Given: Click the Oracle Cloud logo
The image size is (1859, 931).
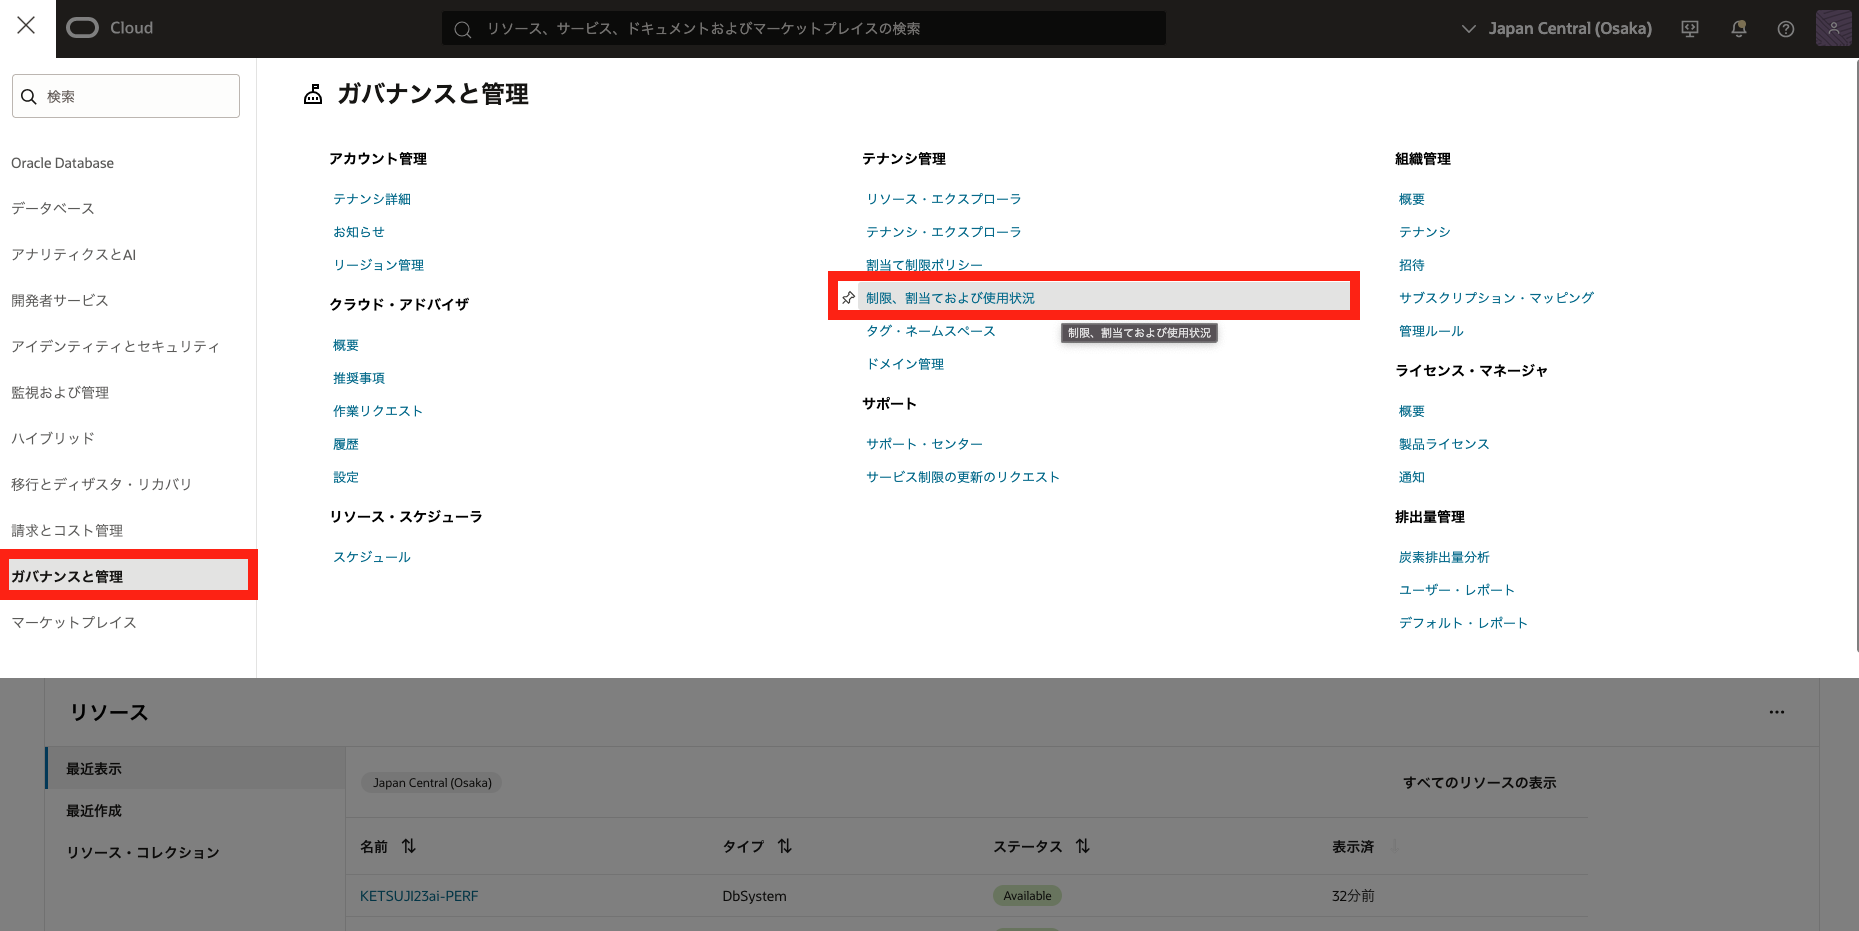Looking at the screenshot, I should [110, 28].
